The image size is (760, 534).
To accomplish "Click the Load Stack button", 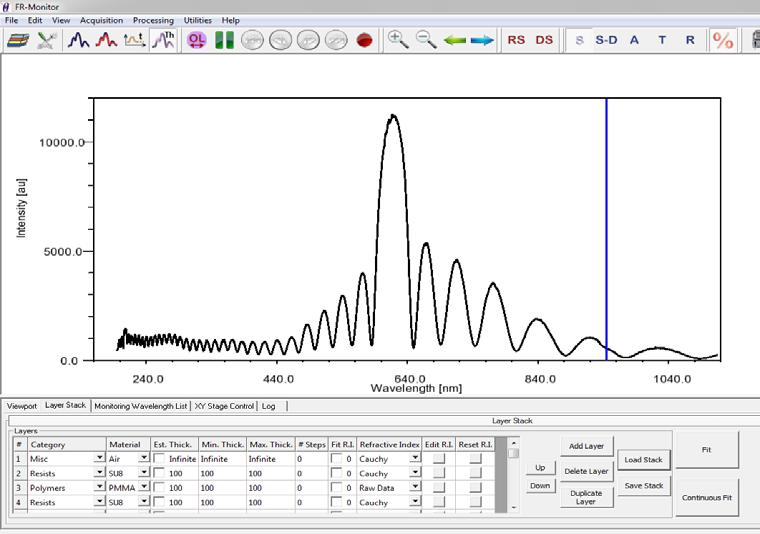I will pyautogui.click(x=644, y=460).
